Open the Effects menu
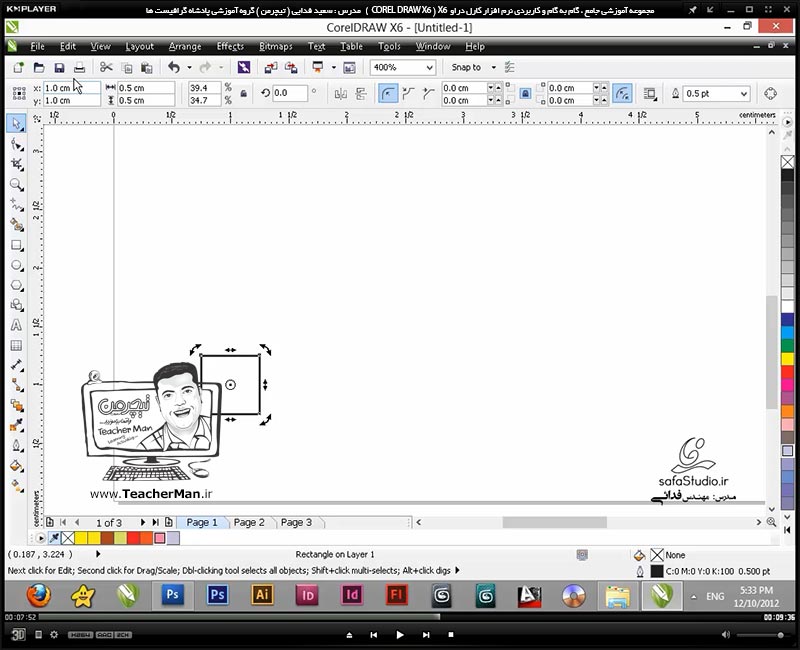Image resolution: width=800 pixels, height=650 pixels. pos(230,46)
